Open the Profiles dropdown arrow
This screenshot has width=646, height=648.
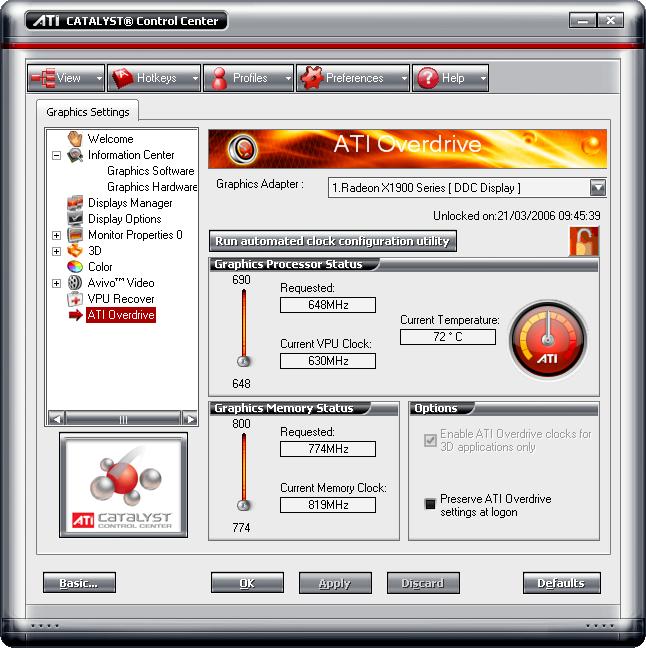point(288,78)
